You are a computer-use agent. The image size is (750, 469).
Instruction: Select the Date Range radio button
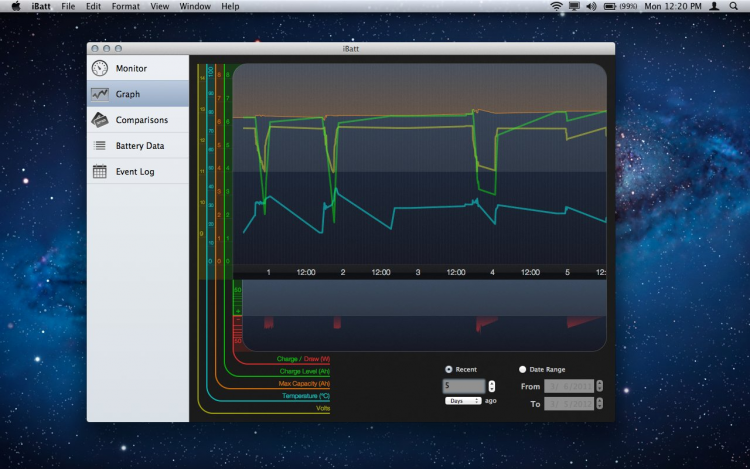pos(522,369)
